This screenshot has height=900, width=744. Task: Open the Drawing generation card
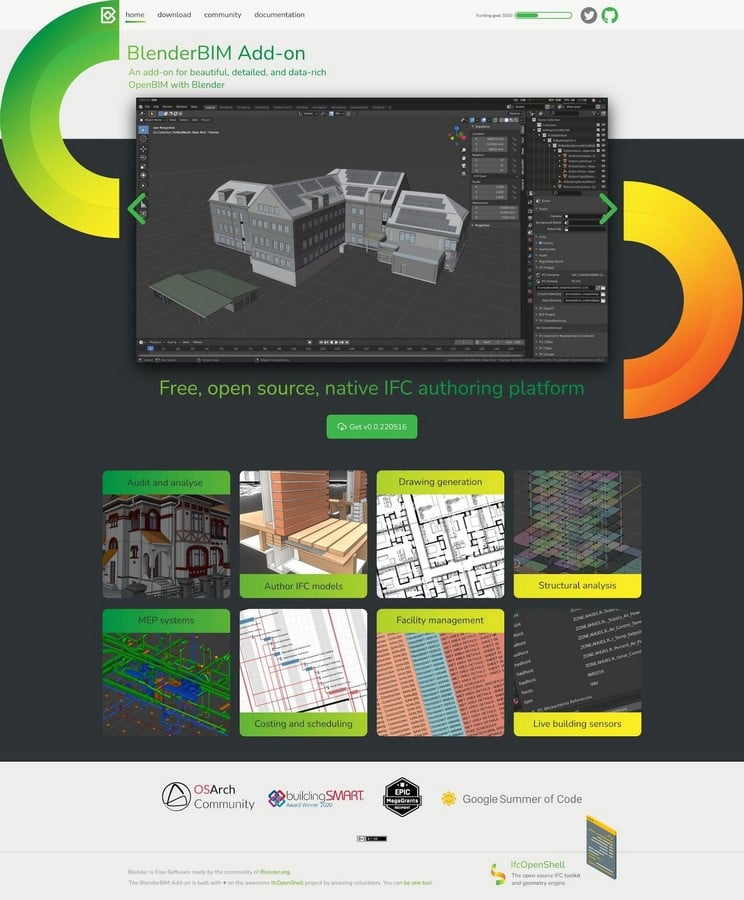(x=440, y=534)
